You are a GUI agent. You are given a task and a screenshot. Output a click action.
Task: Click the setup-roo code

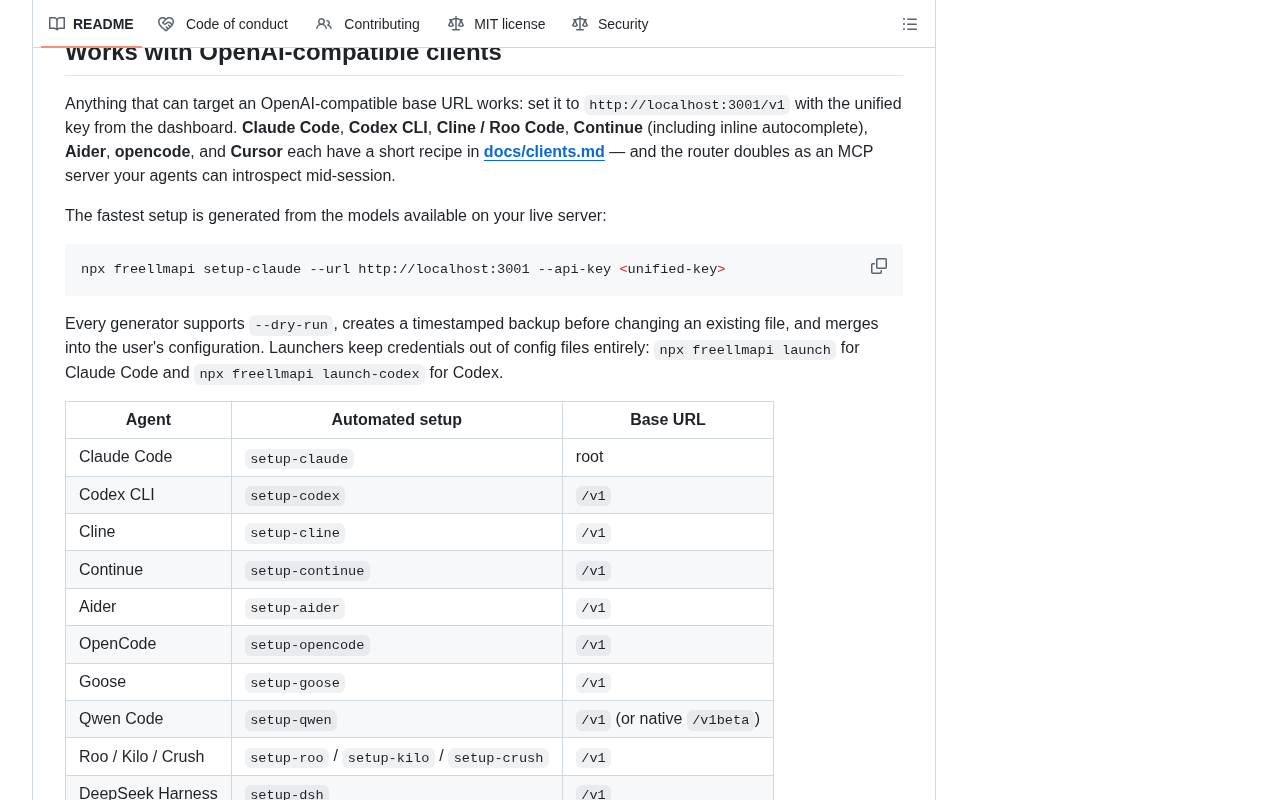[287, 758]
